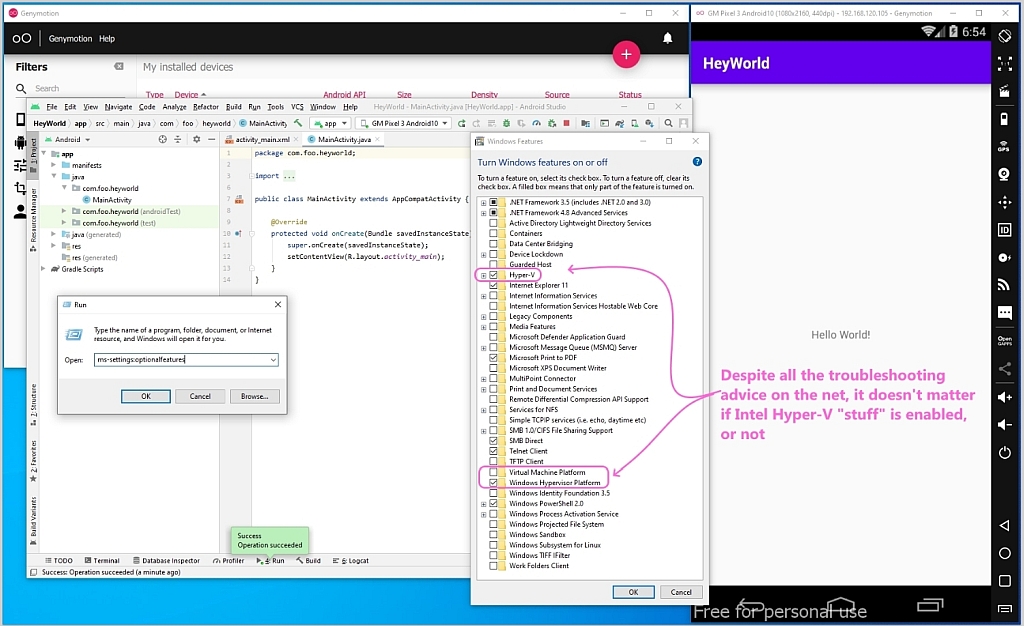1024x626 pixels.
Task: Click the Debug app bug icon
Action: coord(506,123)
